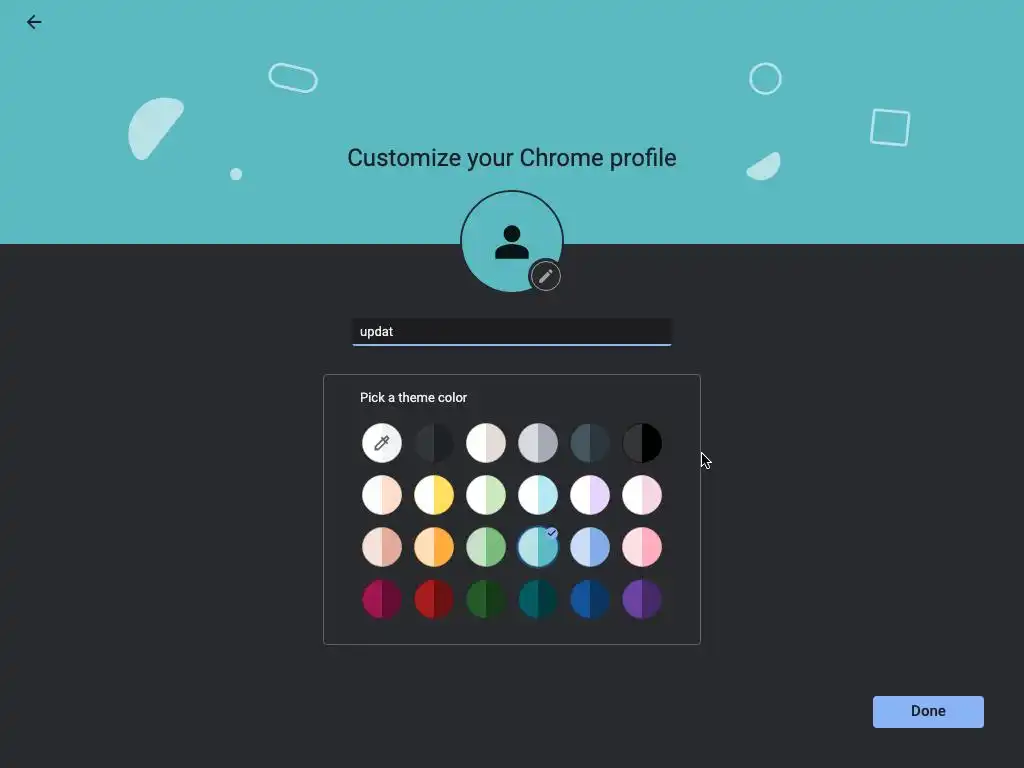Choose the light gray theme swatch
1024x768 pixels.
click(538, 443)
